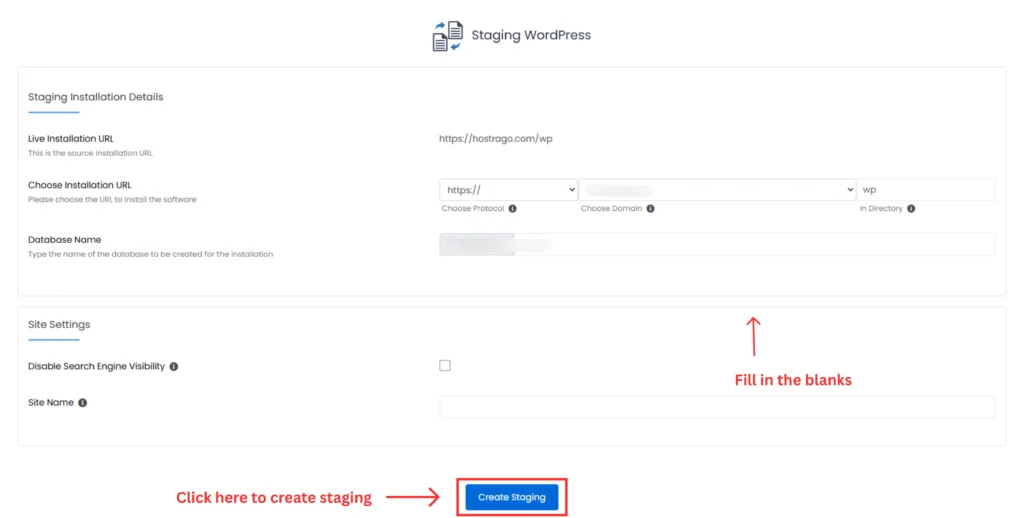Click the Choose Installation URL label
The image size is (1024, 518).
pyautogui.click(x=80, y=185)
